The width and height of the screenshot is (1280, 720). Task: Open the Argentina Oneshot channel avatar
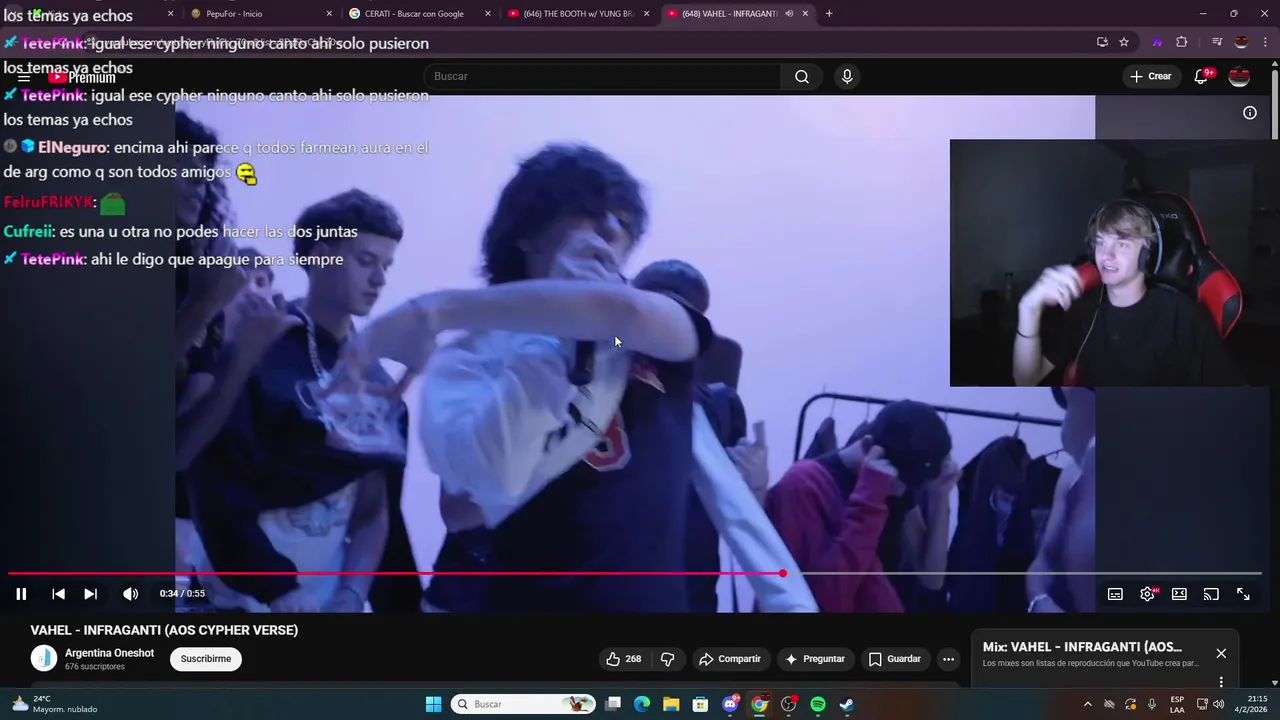44,658
